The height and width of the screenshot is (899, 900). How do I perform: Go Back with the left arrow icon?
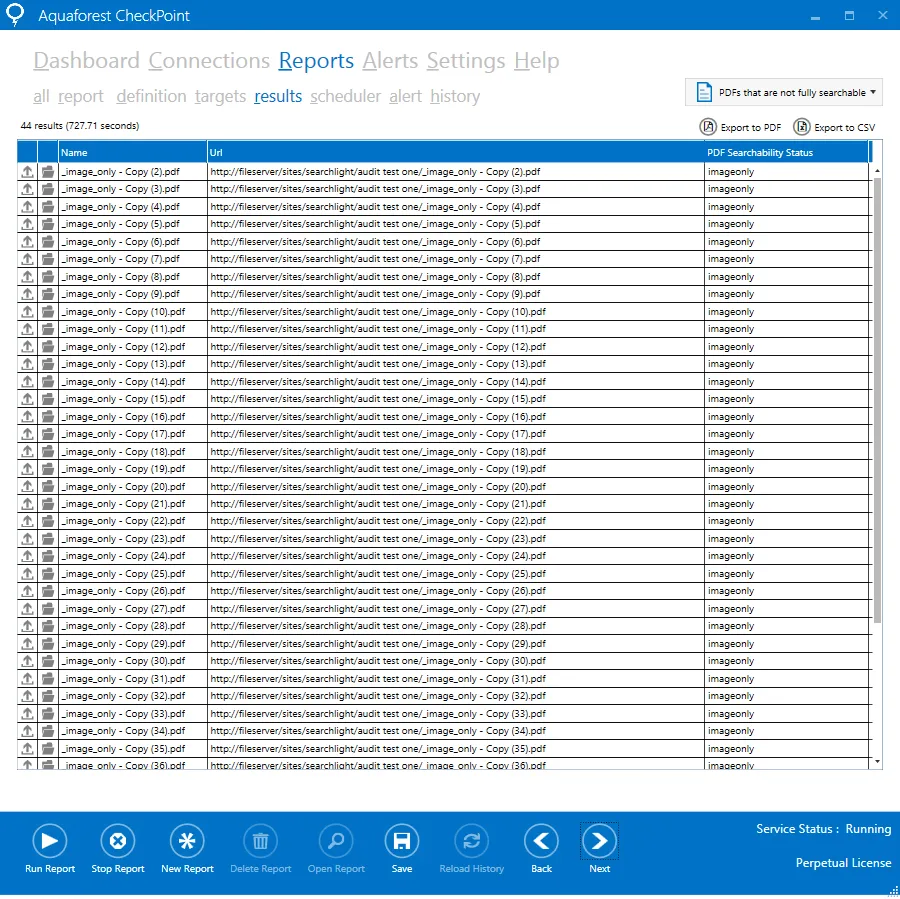click(x=541, y=840)
